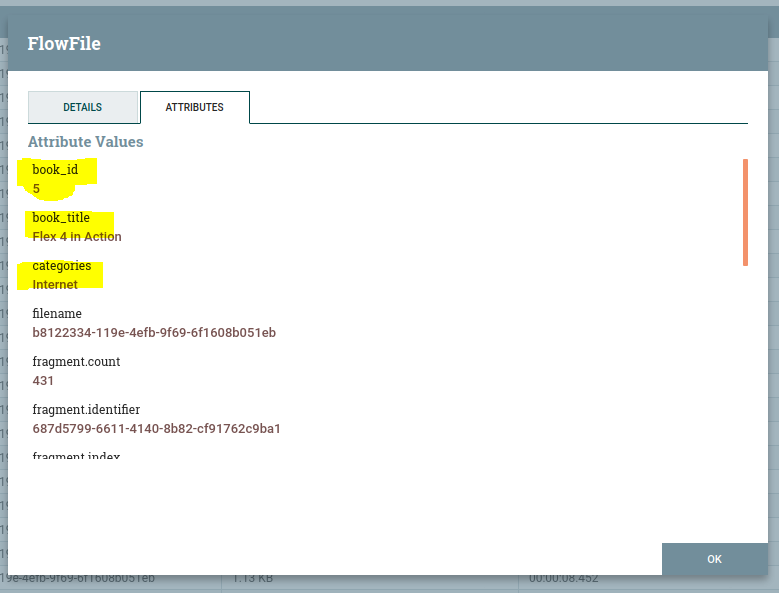Switch to the DETAILS tab
779x593 pixels.
83,107
